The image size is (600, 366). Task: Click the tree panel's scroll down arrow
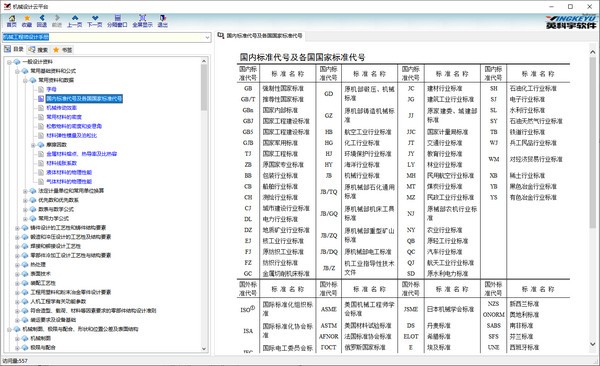pos(204,349)
